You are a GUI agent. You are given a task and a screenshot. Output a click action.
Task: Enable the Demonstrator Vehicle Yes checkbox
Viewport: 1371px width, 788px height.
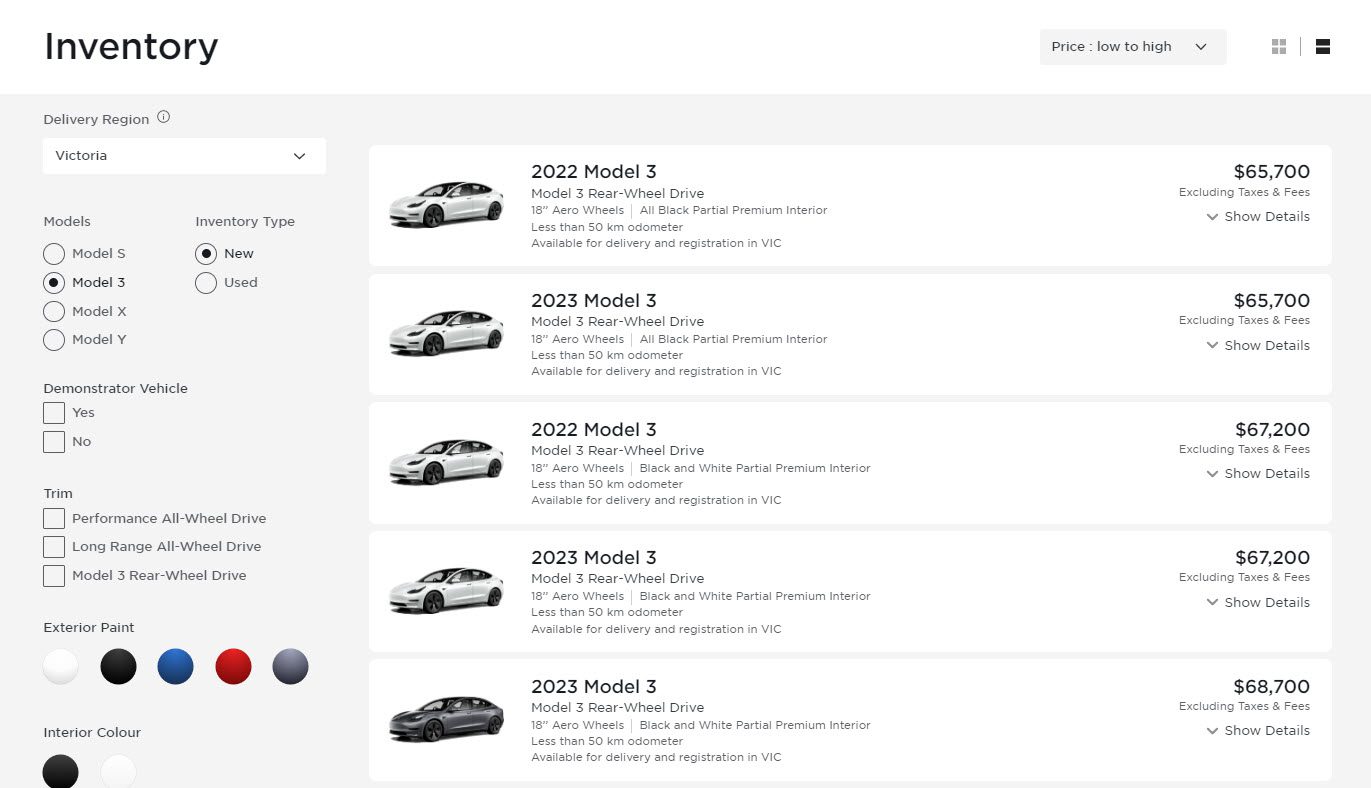(54, 412)
